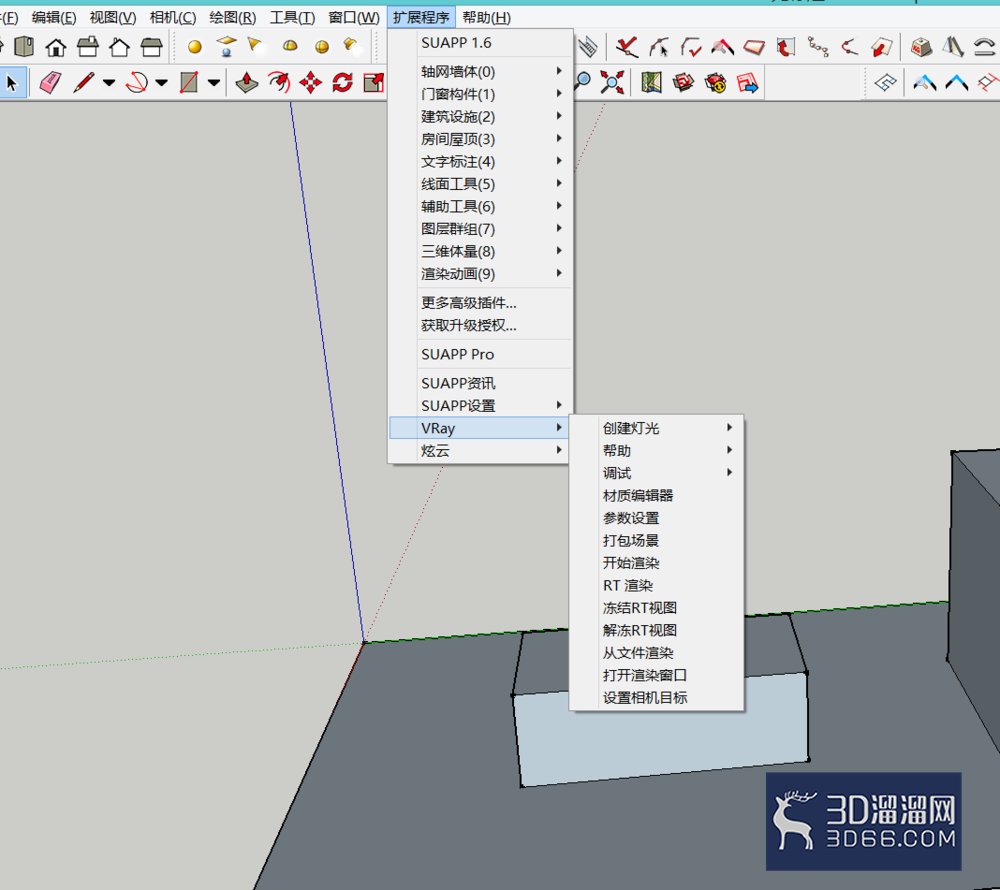Expand the 炫云 submenu
Screen dimensions: 1000x890
pos(480,451)
